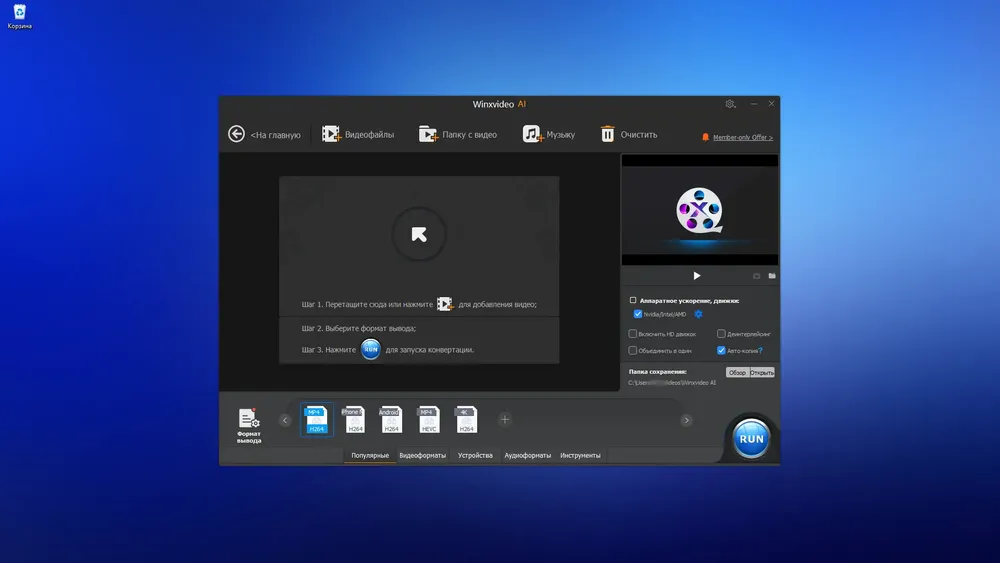1000x563 pixels.
Task: Add video files with Видеофайлы icon
Action: coord(331,134)
